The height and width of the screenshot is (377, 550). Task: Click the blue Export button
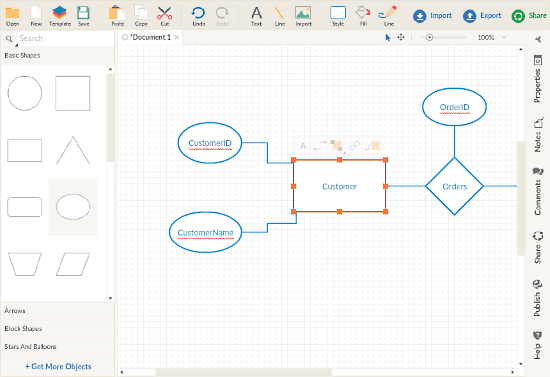[482, 16]
